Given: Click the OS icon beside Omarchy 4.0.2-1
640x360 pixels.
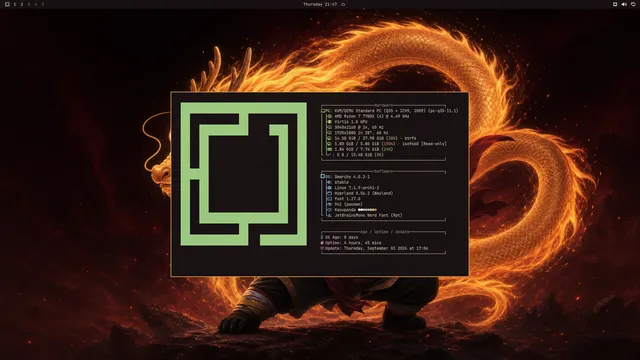Looking at the screenshot, I should [x=323, y=176].
